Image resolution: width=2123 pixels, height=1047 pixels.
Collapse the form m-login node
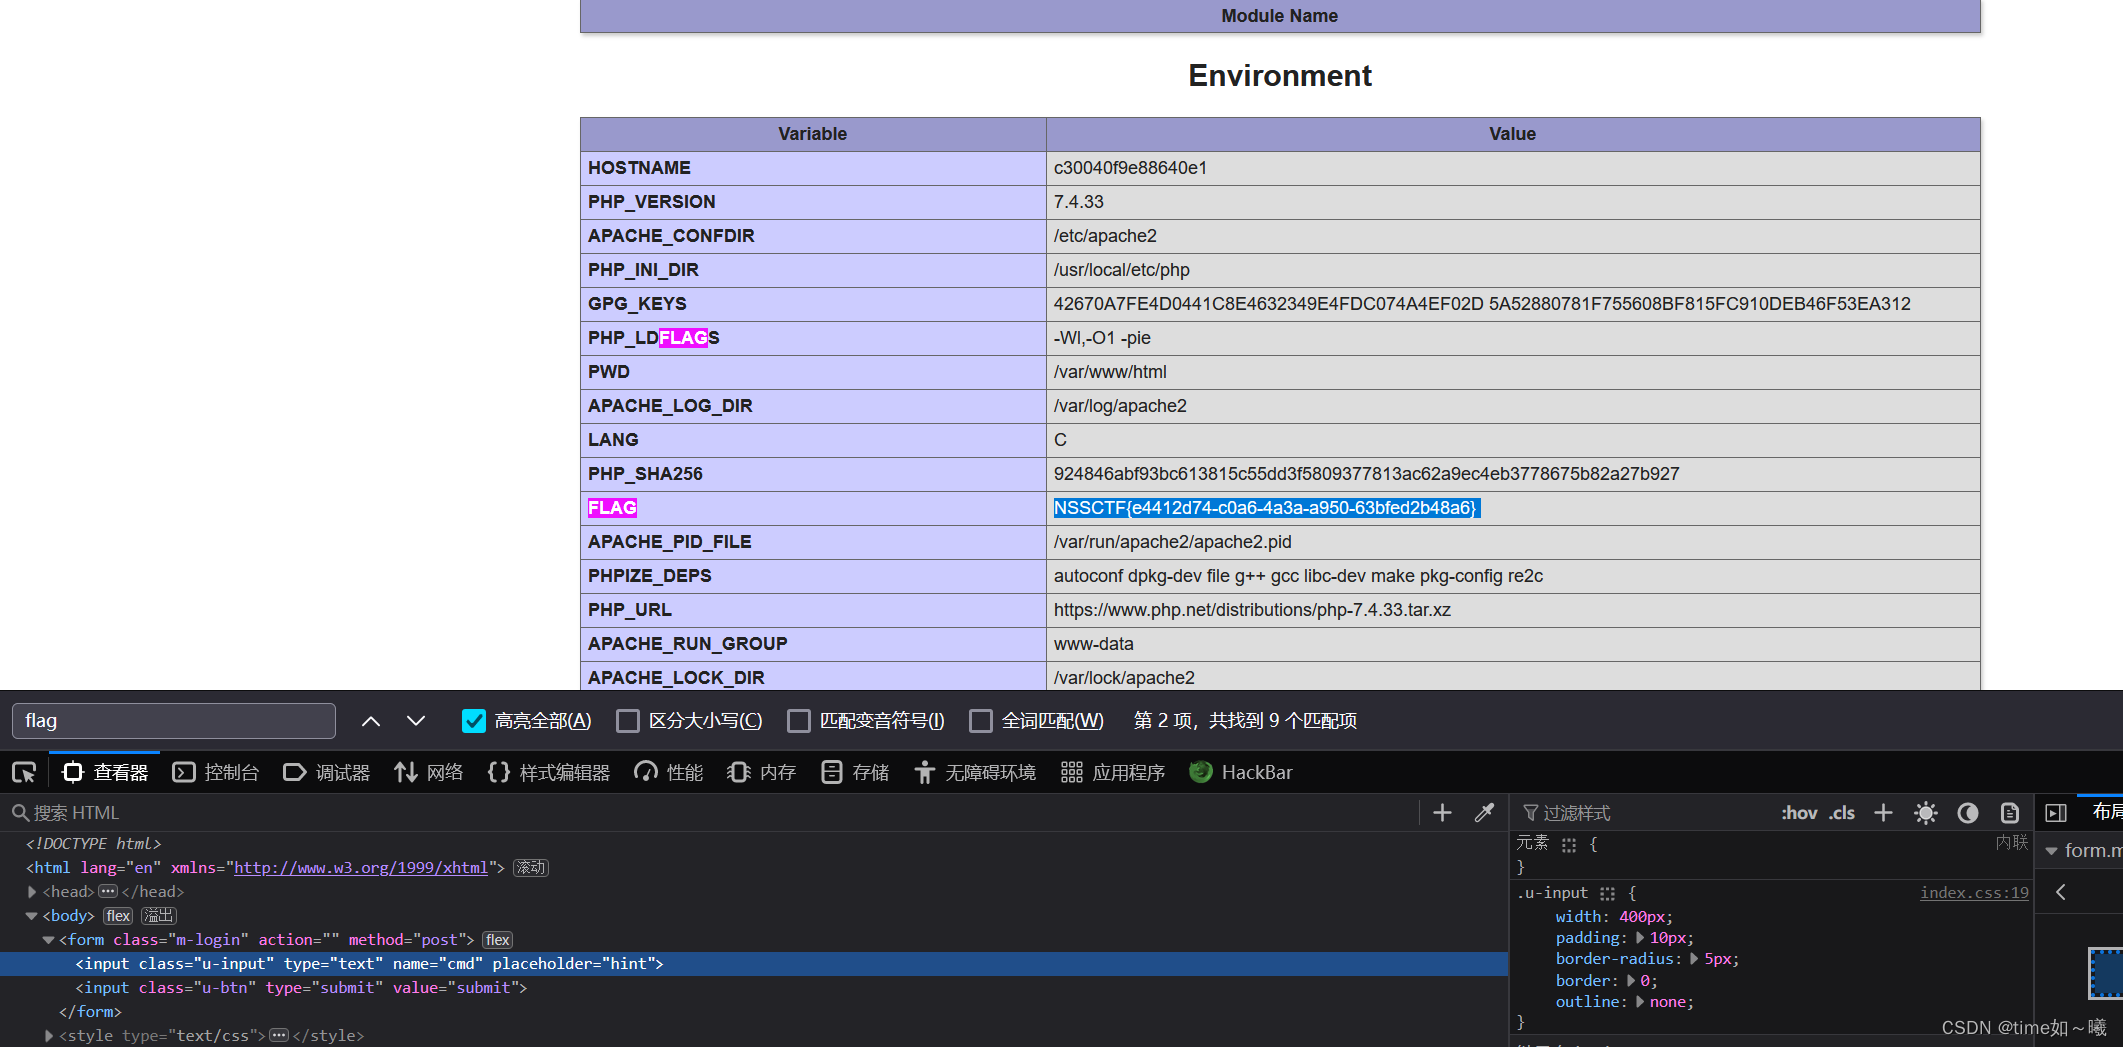[x=48, y=940]
